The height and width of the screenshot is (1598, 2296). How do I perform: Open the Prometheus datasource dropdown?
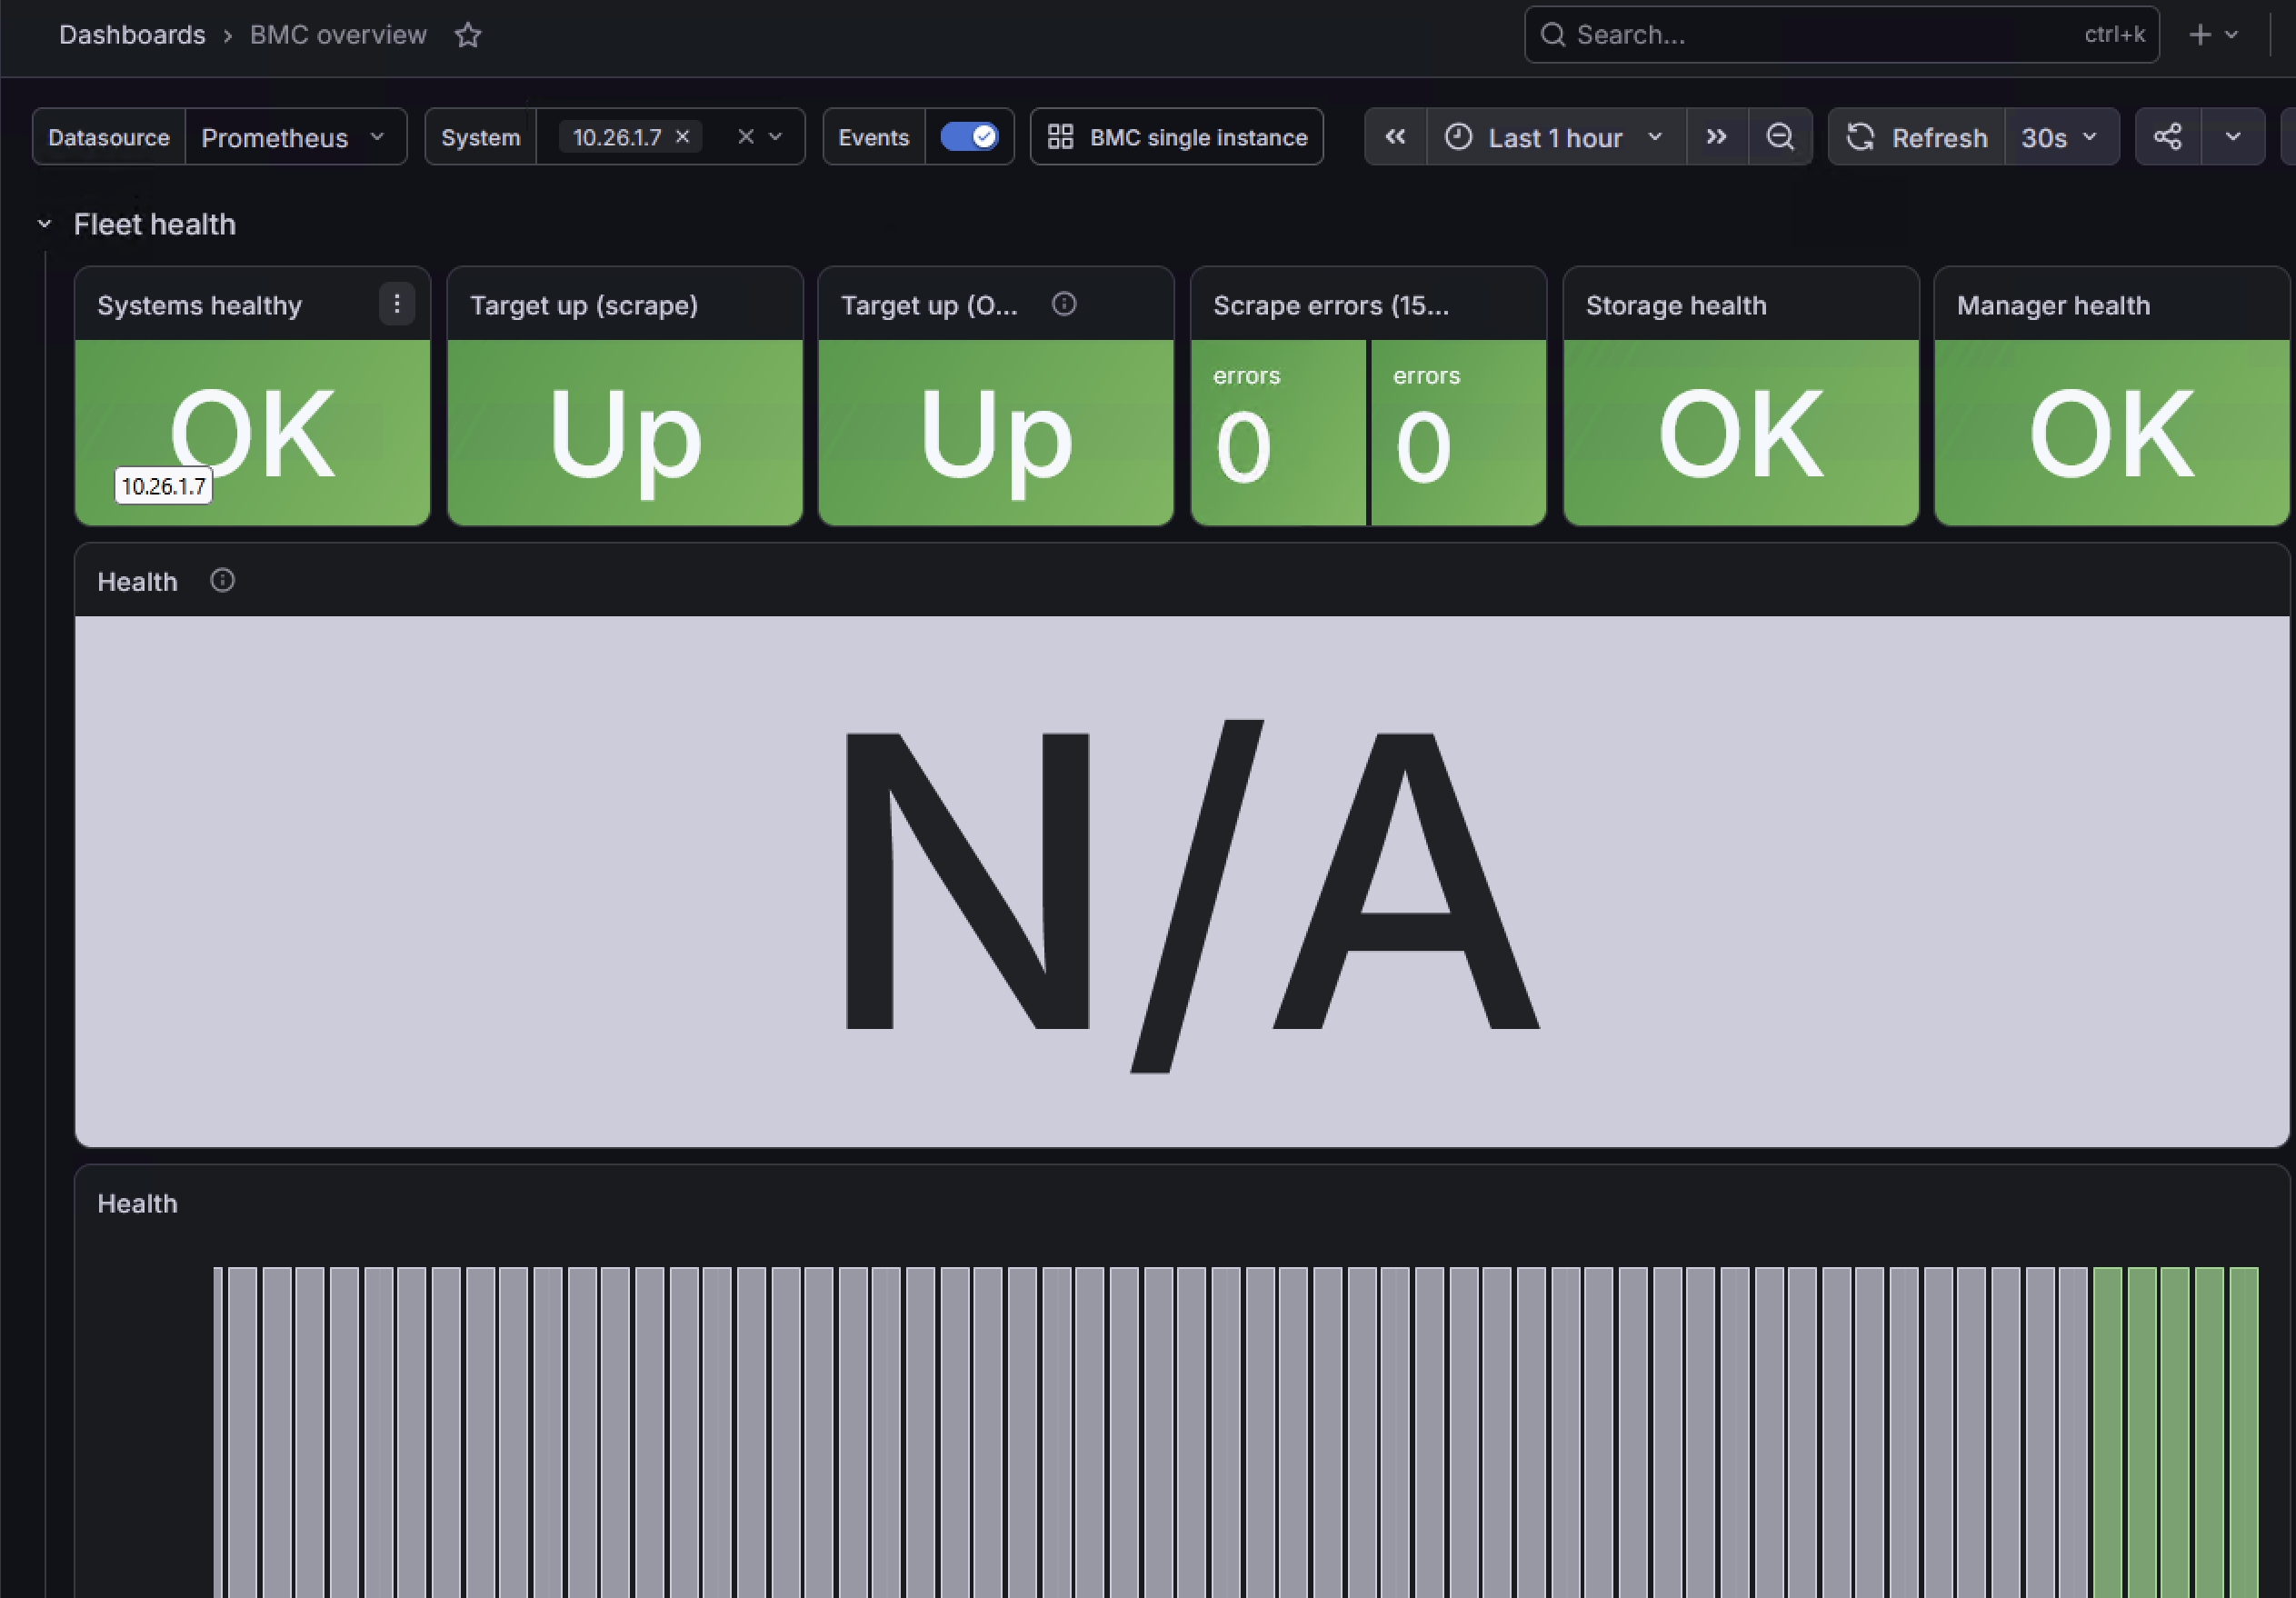(296, 137)
